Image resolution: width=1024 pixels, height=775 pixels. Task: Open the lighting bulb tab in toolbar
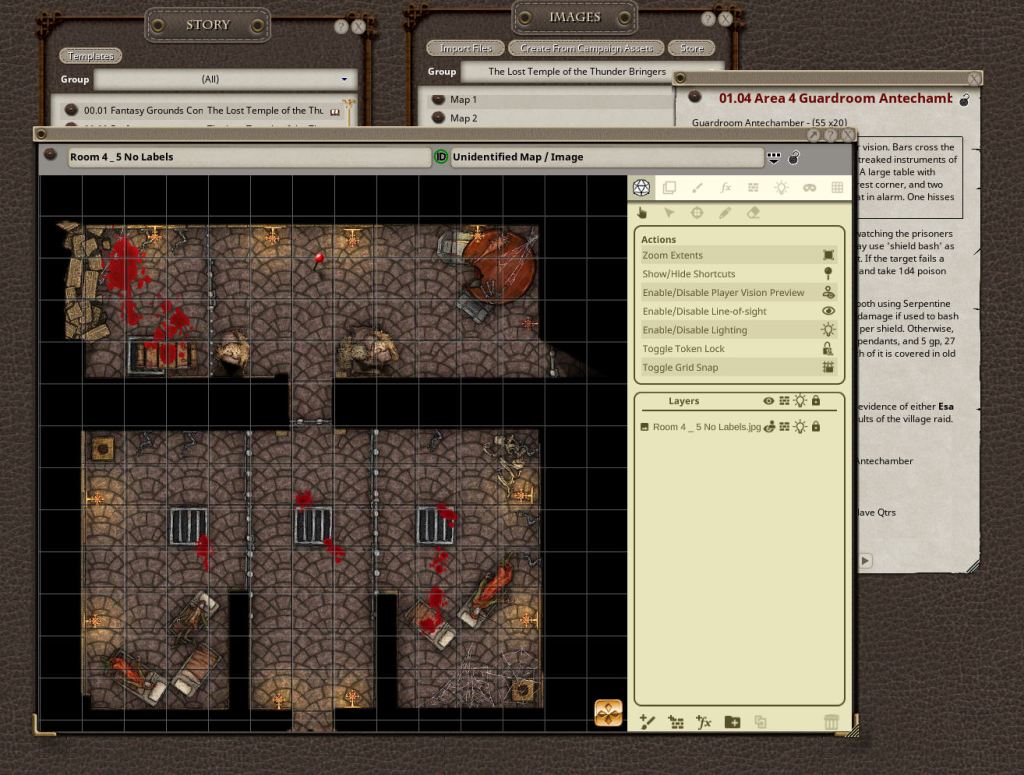tap(782, 188)
